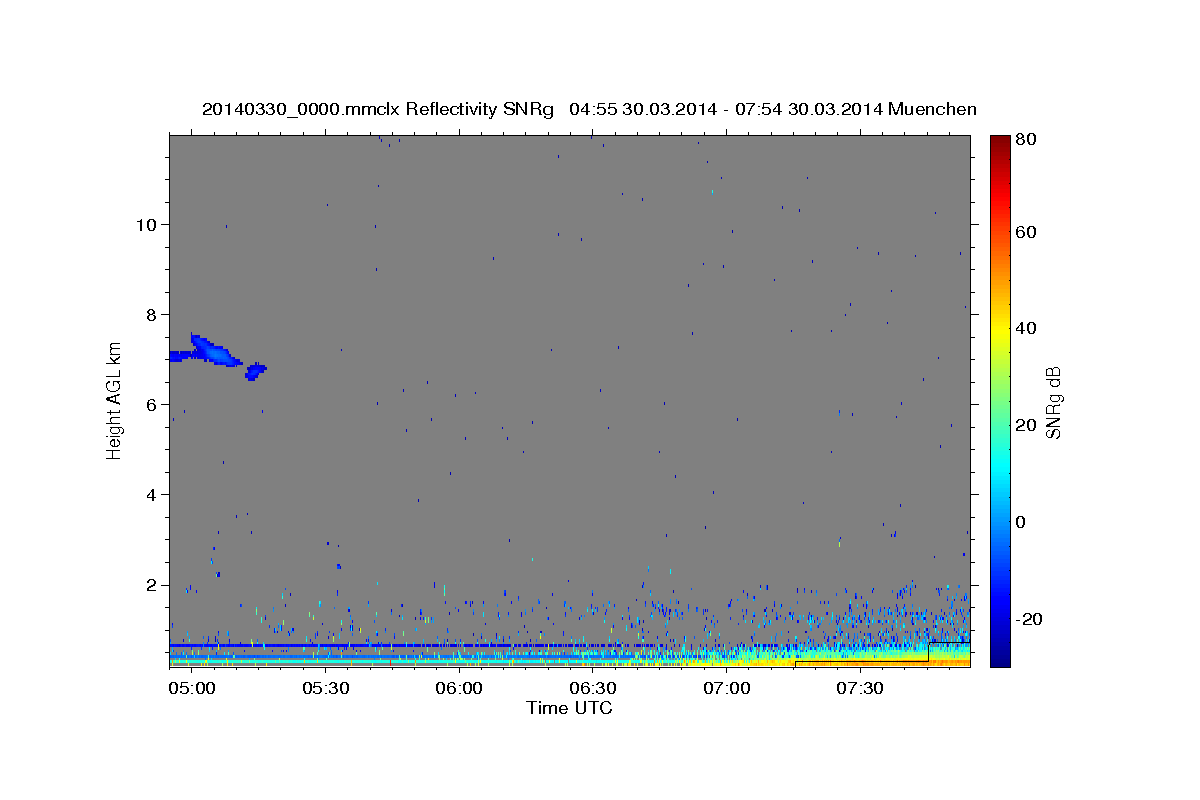Viewport: 1200px width, 800px height.
Task: Click the colorbar value label 80
Action: [x=1025, y=140]
